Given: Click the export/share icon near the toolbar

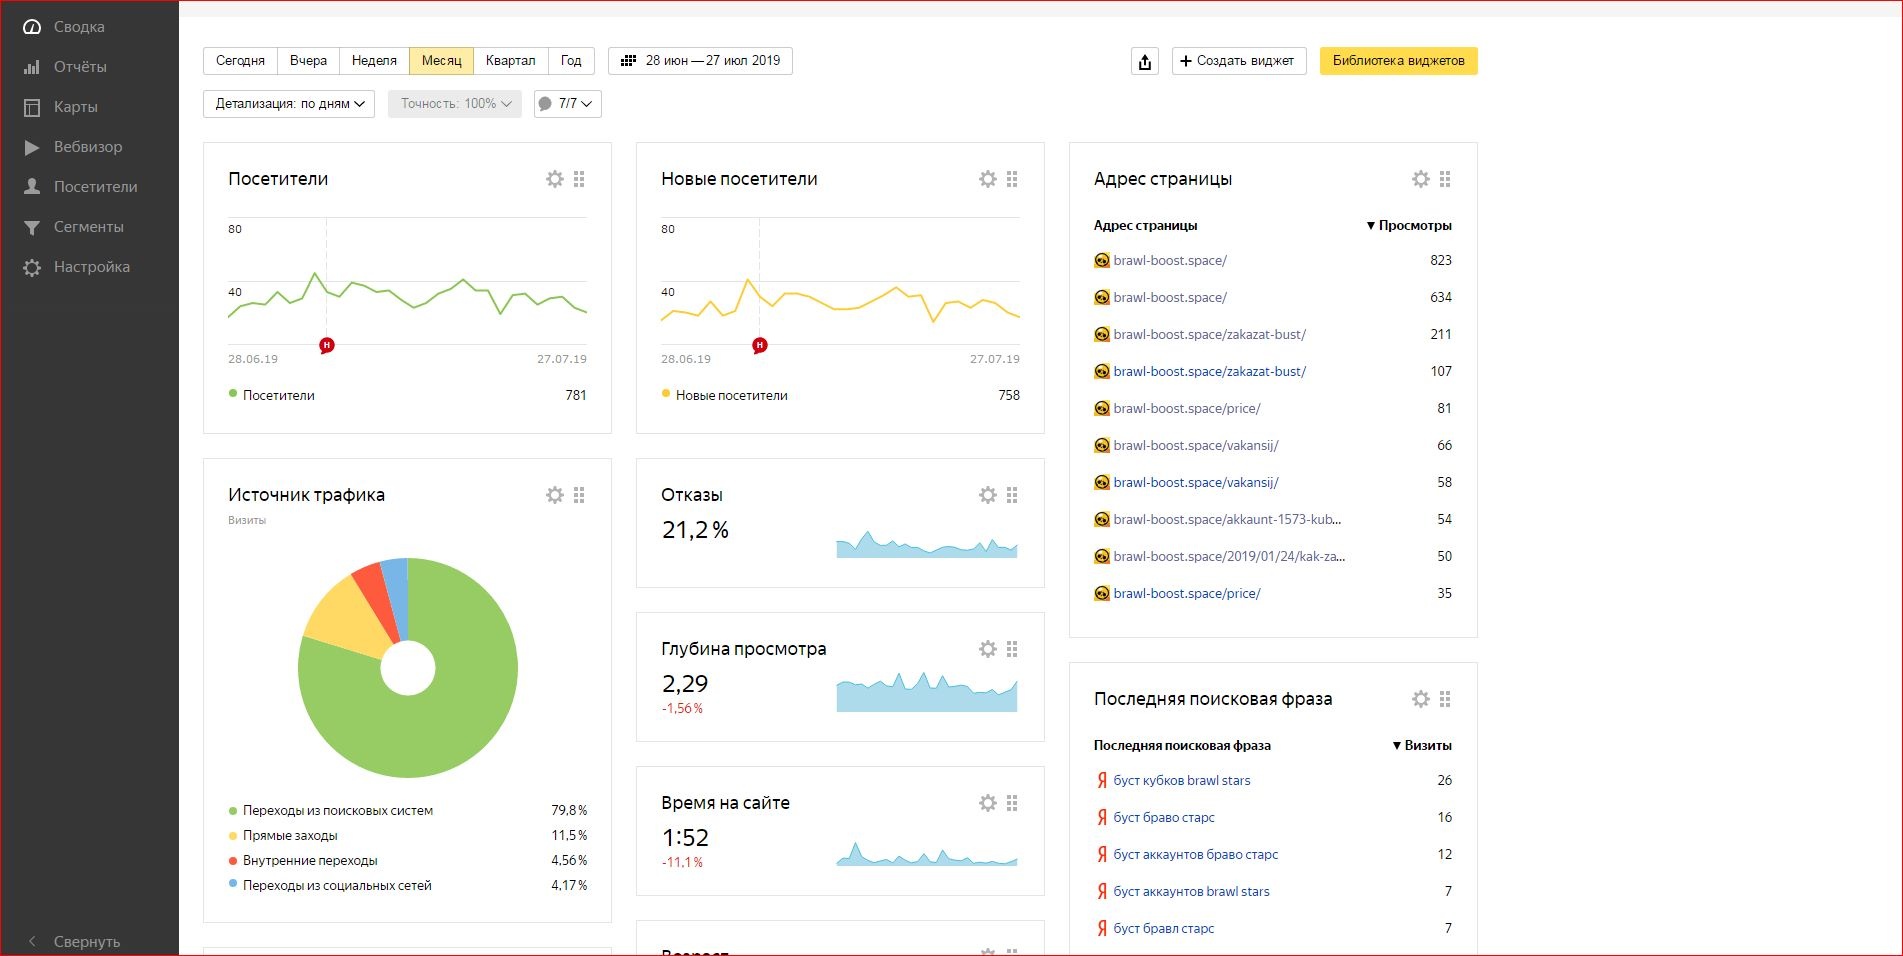Looking at the screenshot, I should click(x=1144, y=61).
